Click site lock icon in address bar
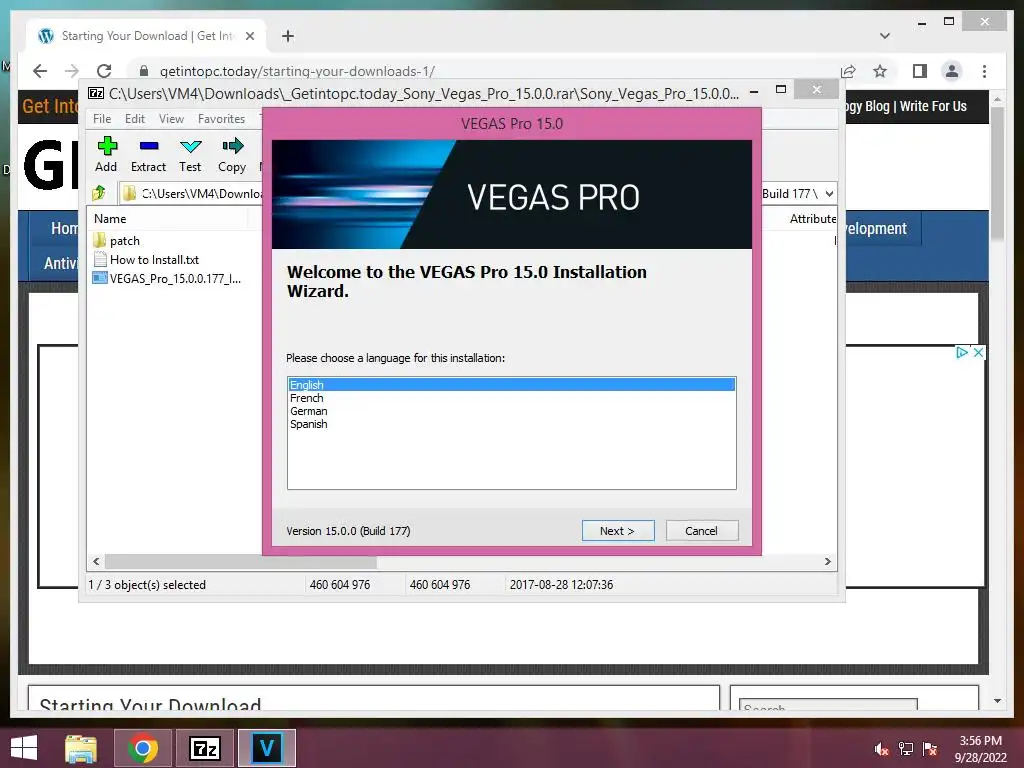1024x768 pixels. pos(144,71)
